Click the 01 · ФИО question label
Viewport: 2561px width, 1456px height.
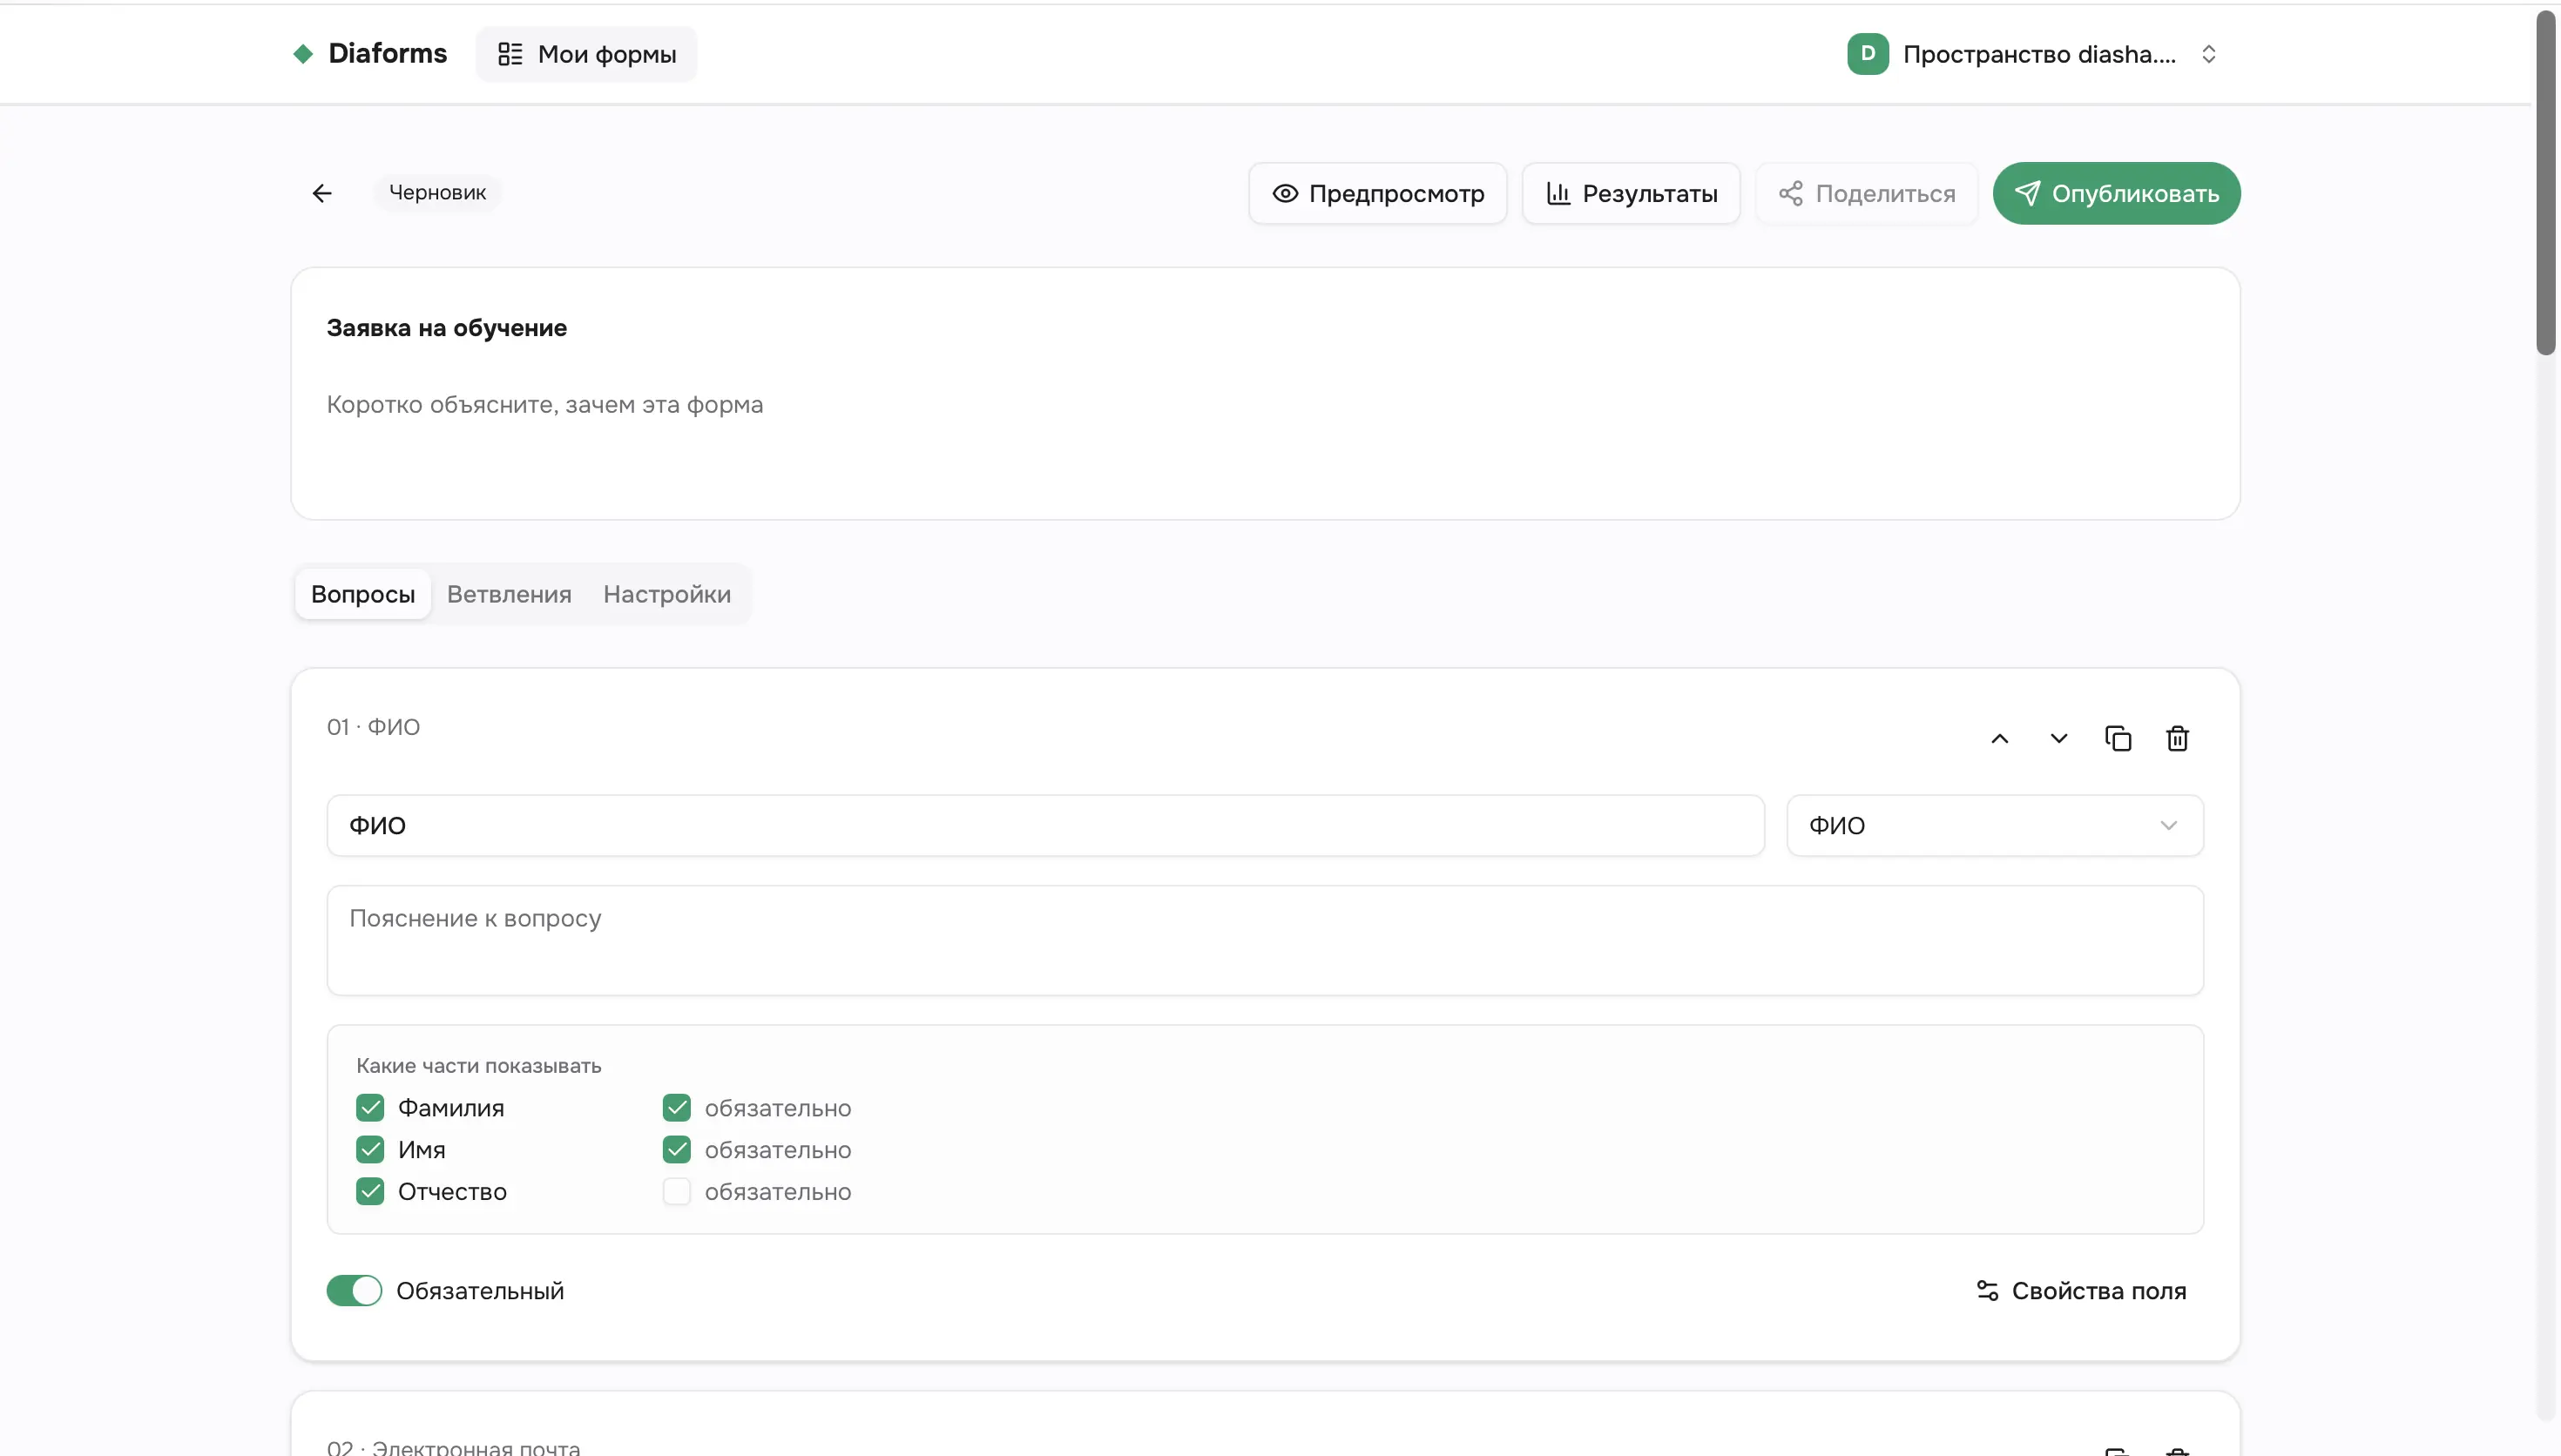point(373,727)
